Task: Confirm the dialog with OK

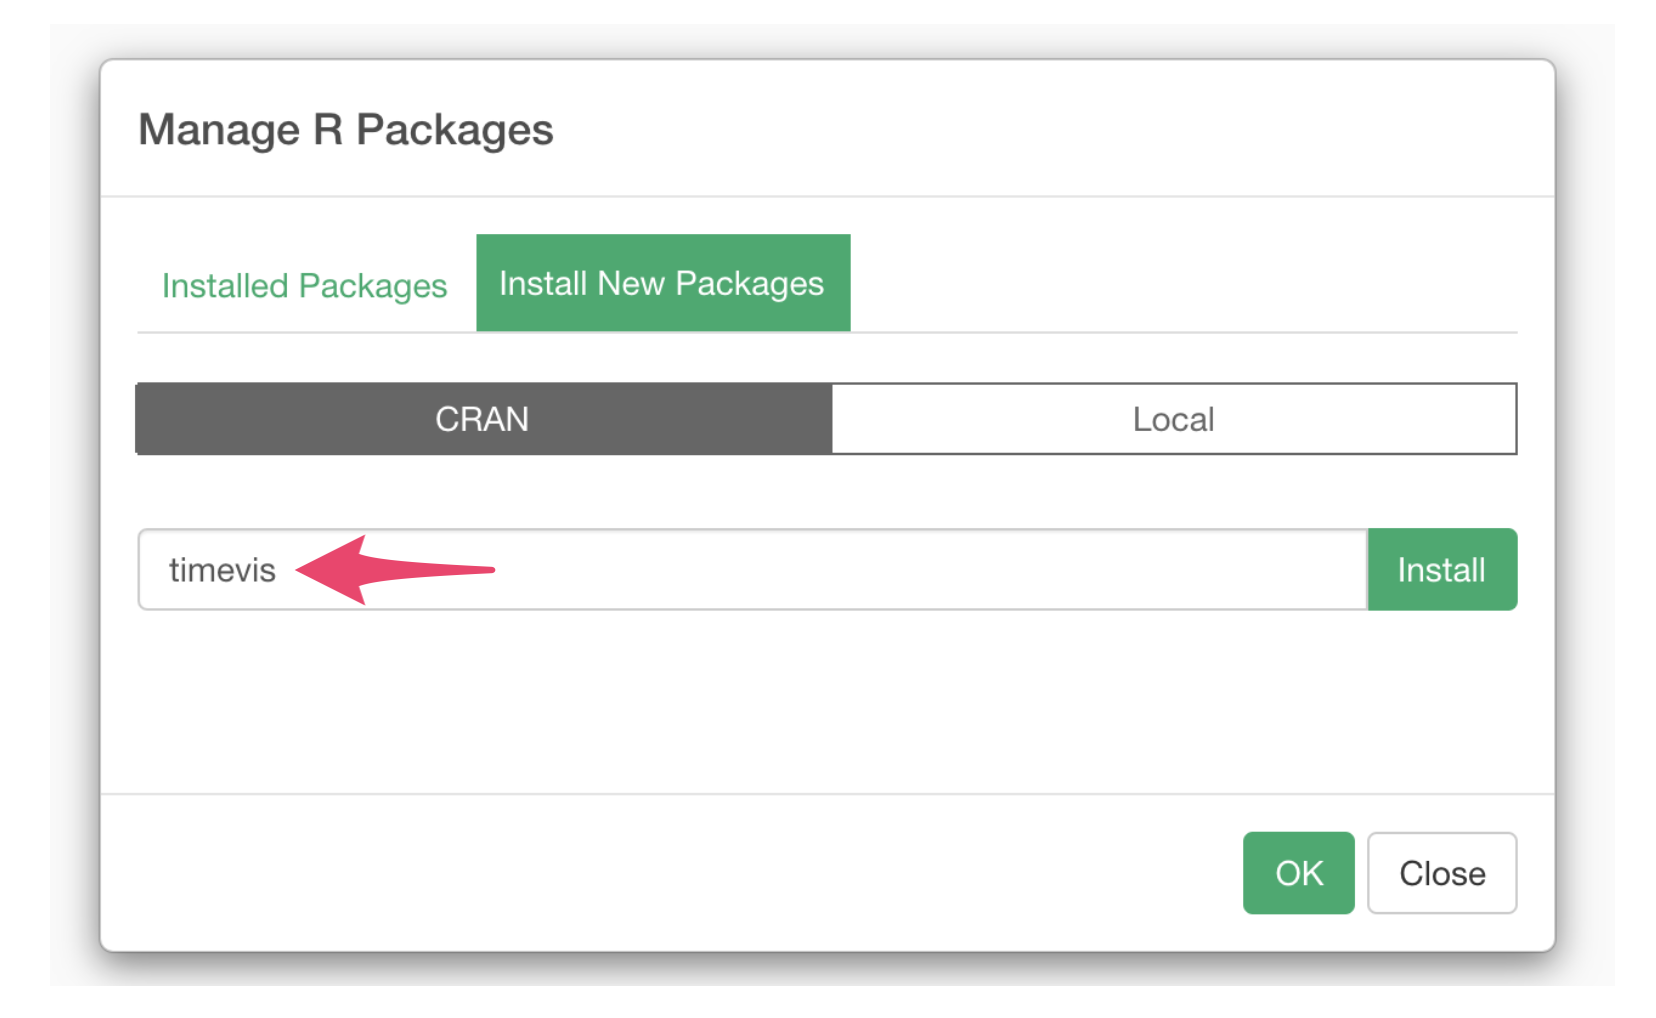Action: [1298, 873]
